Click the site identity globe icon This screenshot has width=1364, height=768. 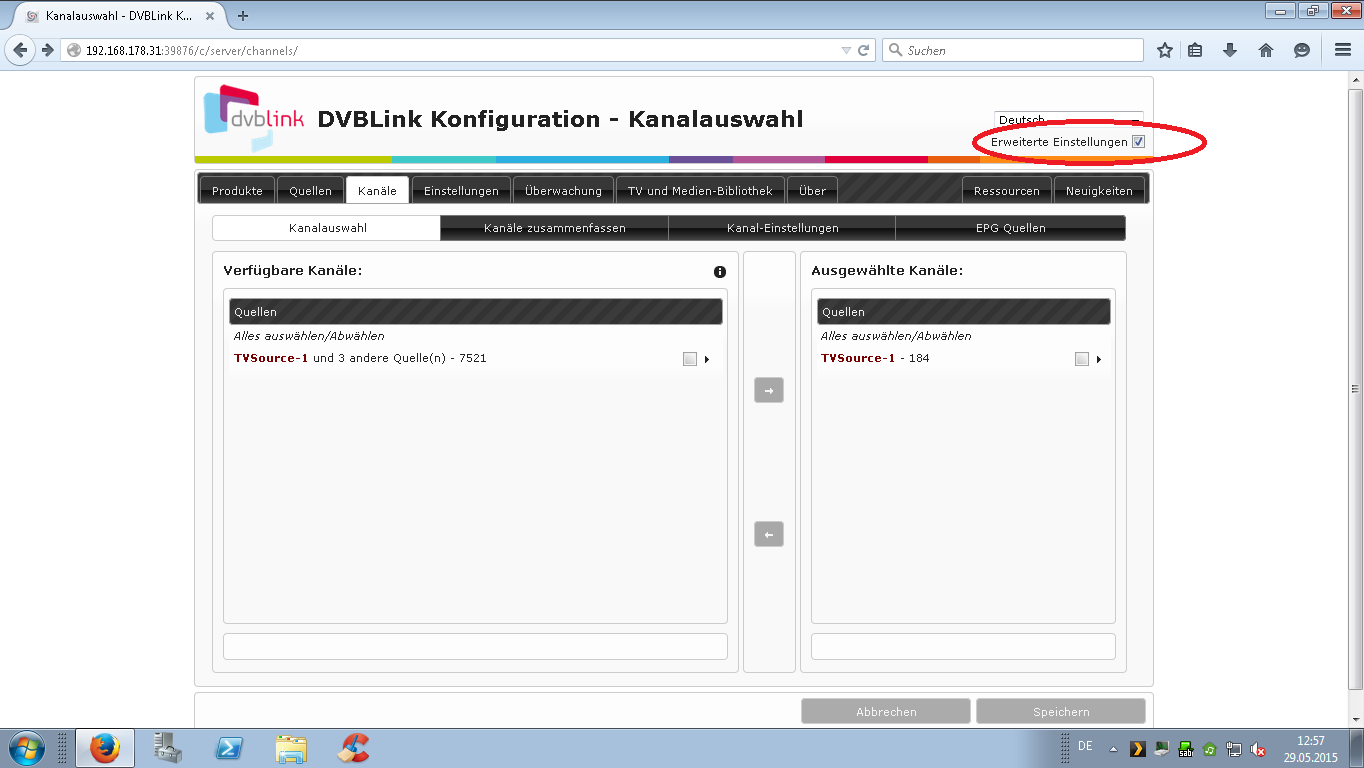(x=73, y=50)
